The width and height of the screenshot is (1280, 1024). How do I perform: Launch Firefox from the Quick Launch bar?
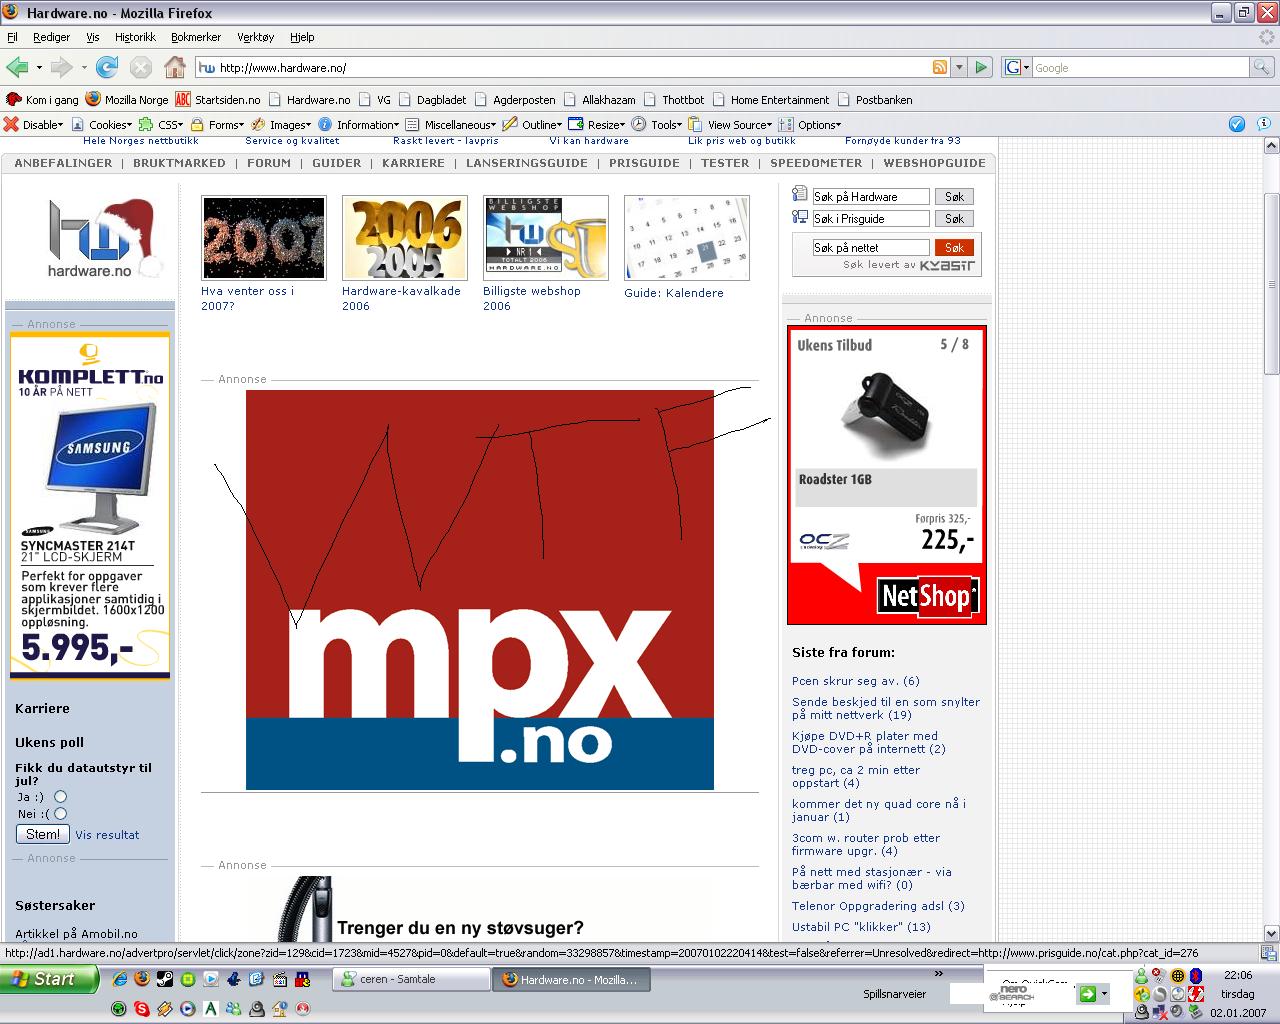[142, 979]
